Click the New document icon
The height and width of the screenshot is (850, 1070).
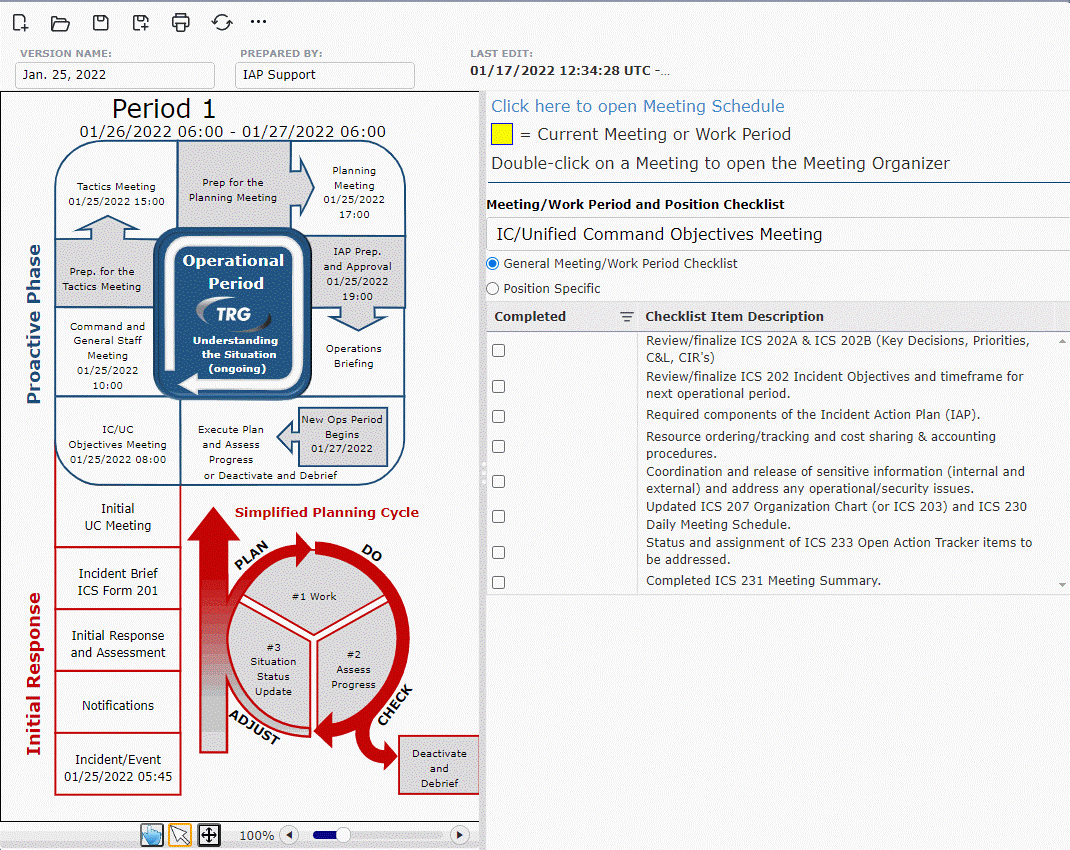coord(20,22)
